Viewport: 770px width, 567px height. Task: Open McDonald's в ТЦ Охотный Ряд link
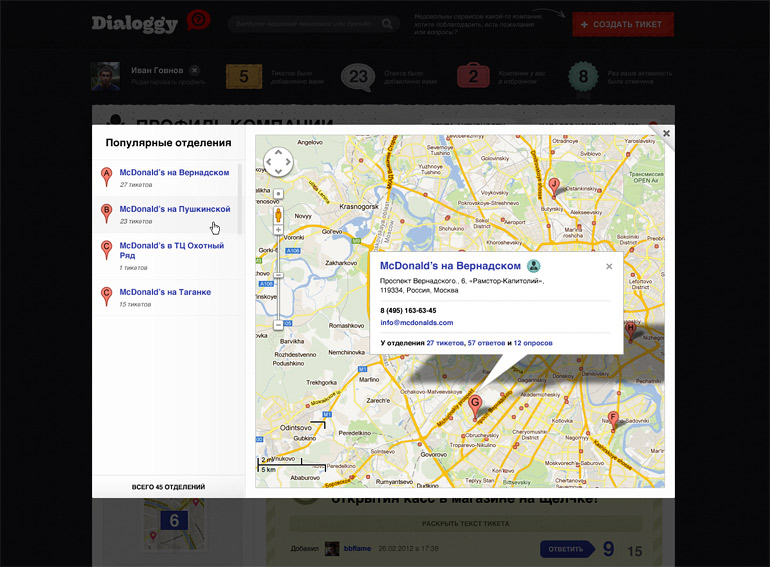coord(172,250)
